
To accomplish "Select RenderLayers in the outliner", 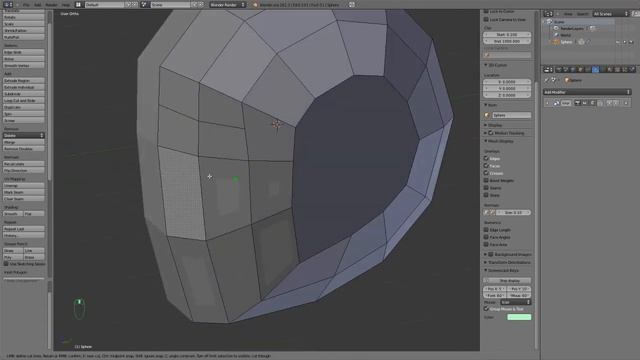I will [x=572, y=29].
